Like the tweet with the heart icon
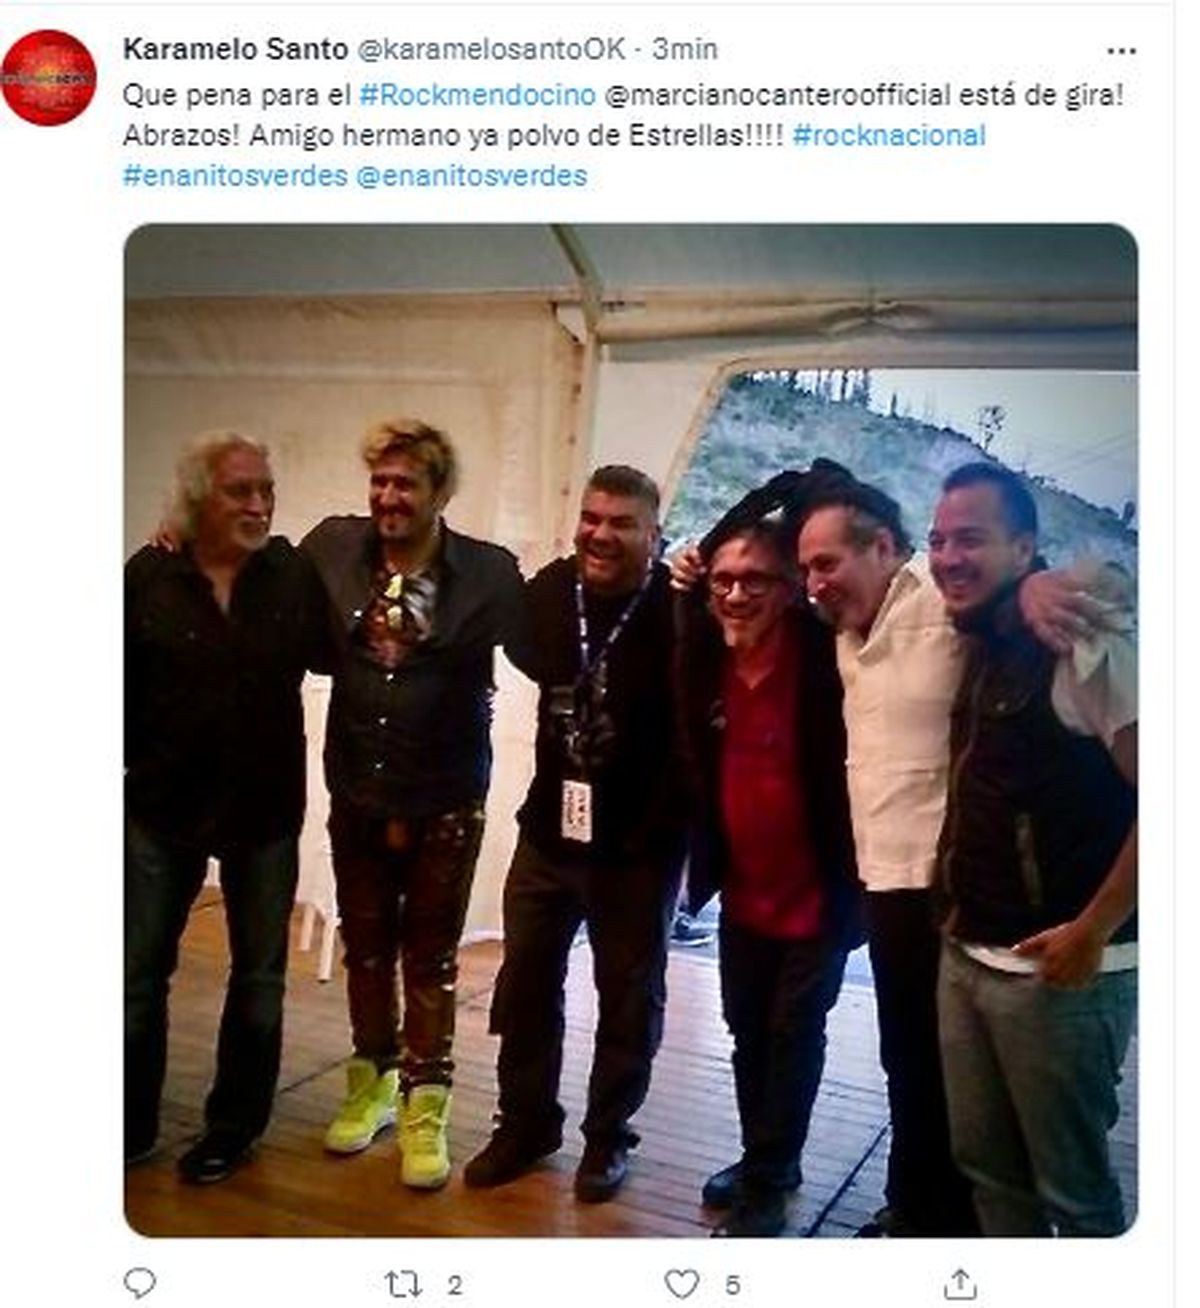The height and width of the screenshot is (1308, 1200). pyautogui.click(x=682, y=1284)
